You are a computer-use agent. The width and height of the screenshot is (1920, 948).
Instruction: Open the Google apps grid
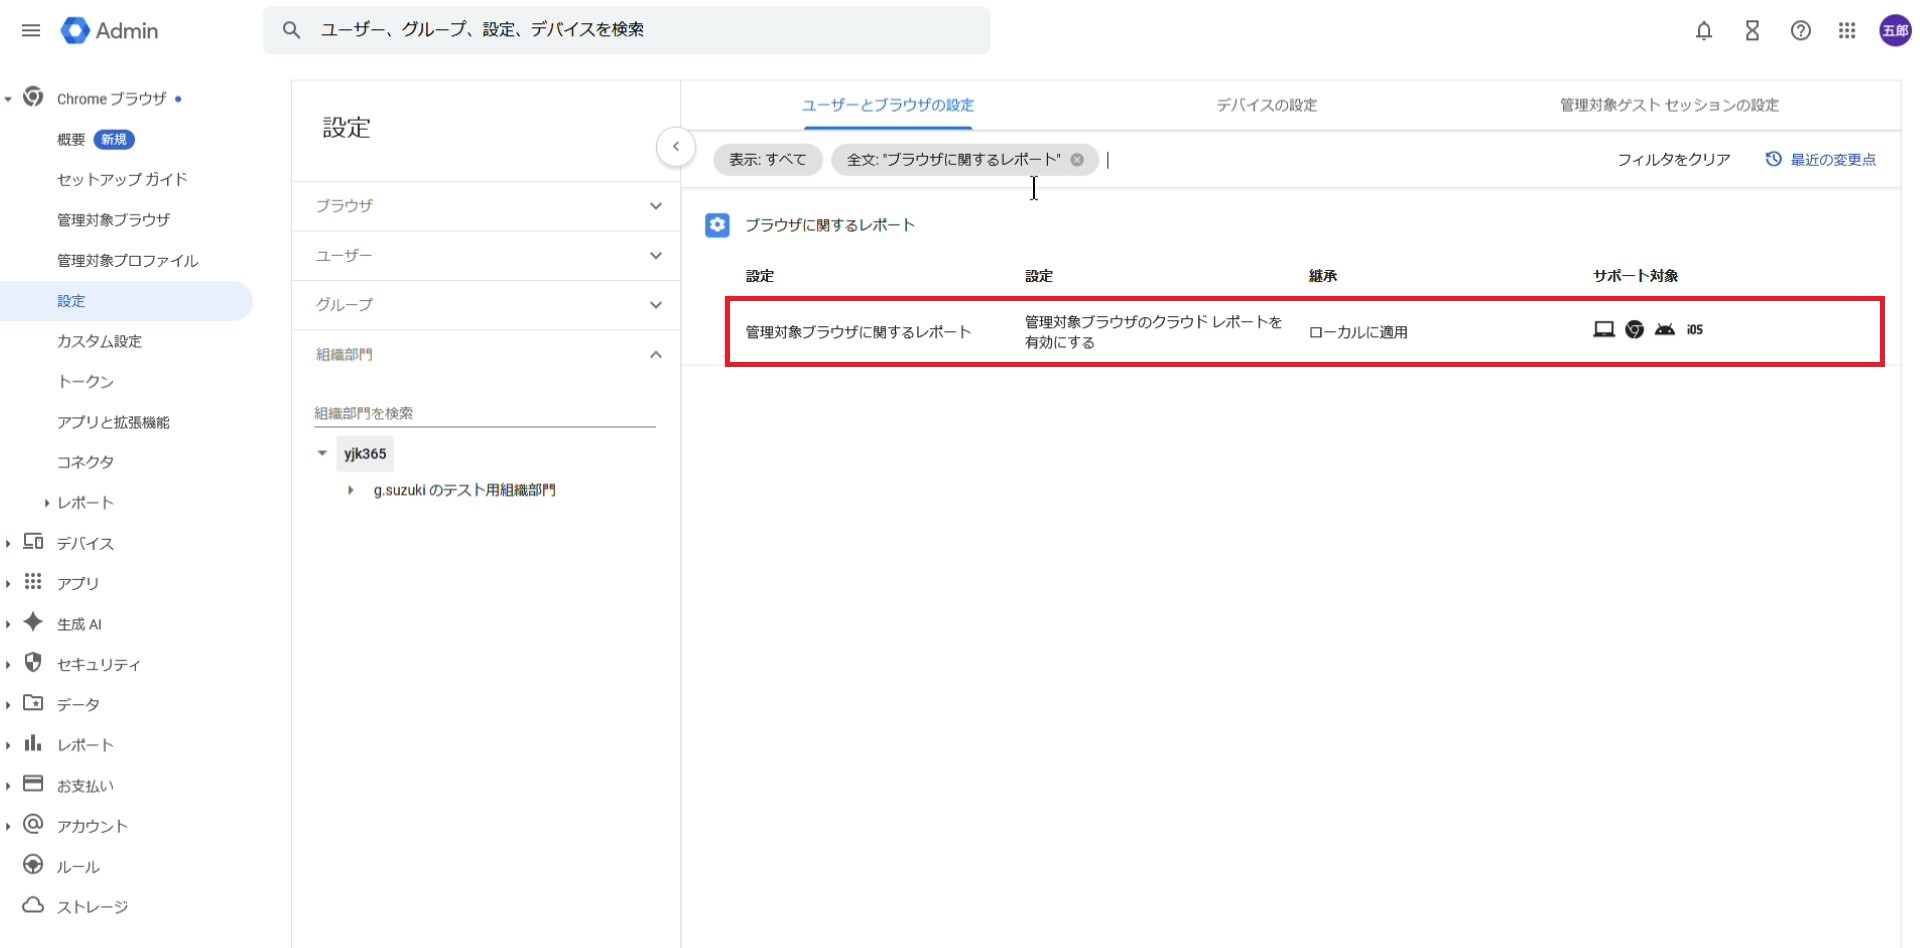pos(1847,31)
